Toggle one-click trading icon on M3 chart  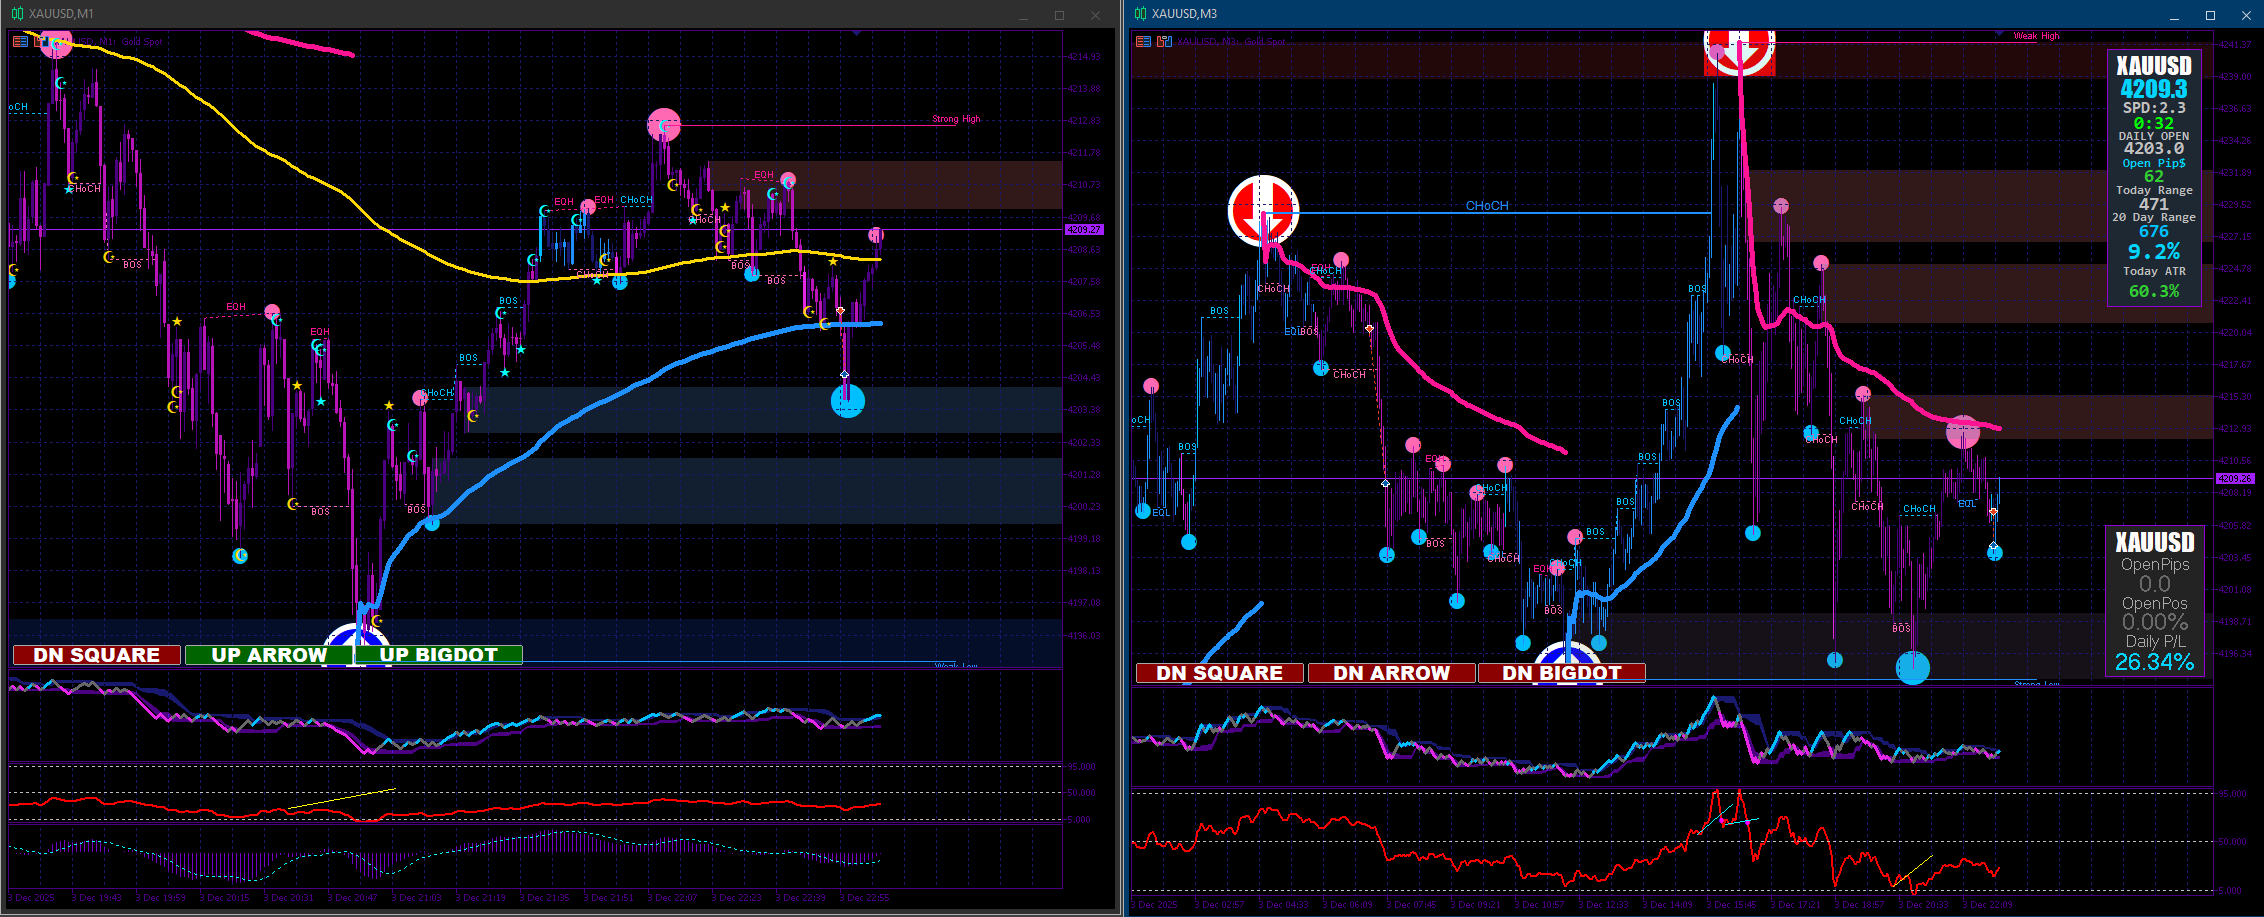click(x=1164, y=42)
